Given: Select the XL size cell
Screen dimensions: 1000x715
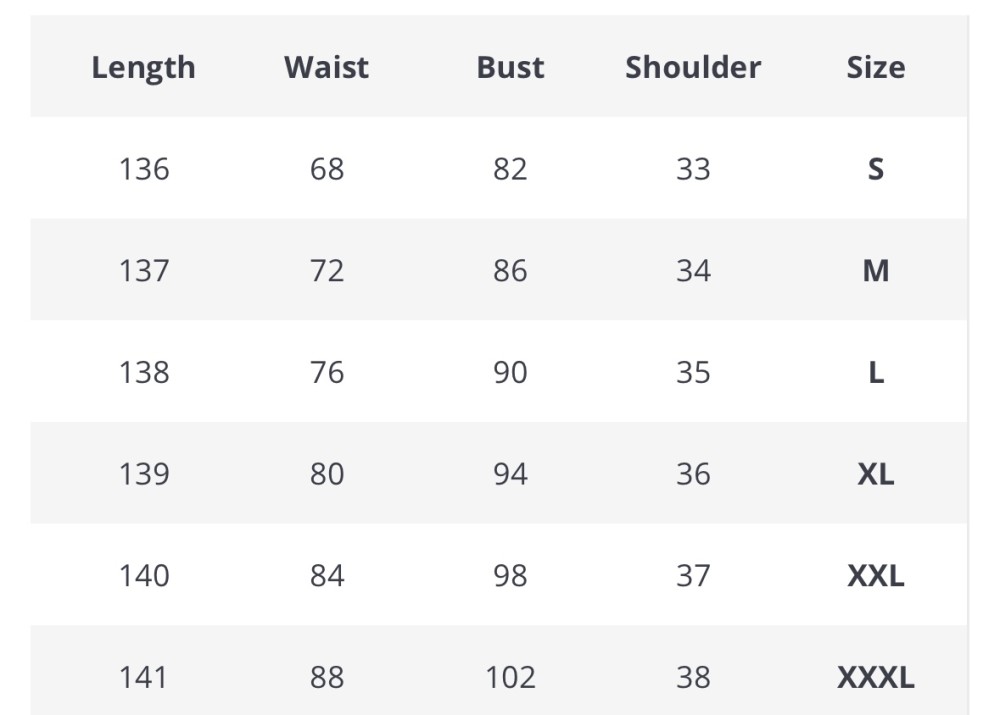Looking at the screenshot, I should (x=875, y=474).
